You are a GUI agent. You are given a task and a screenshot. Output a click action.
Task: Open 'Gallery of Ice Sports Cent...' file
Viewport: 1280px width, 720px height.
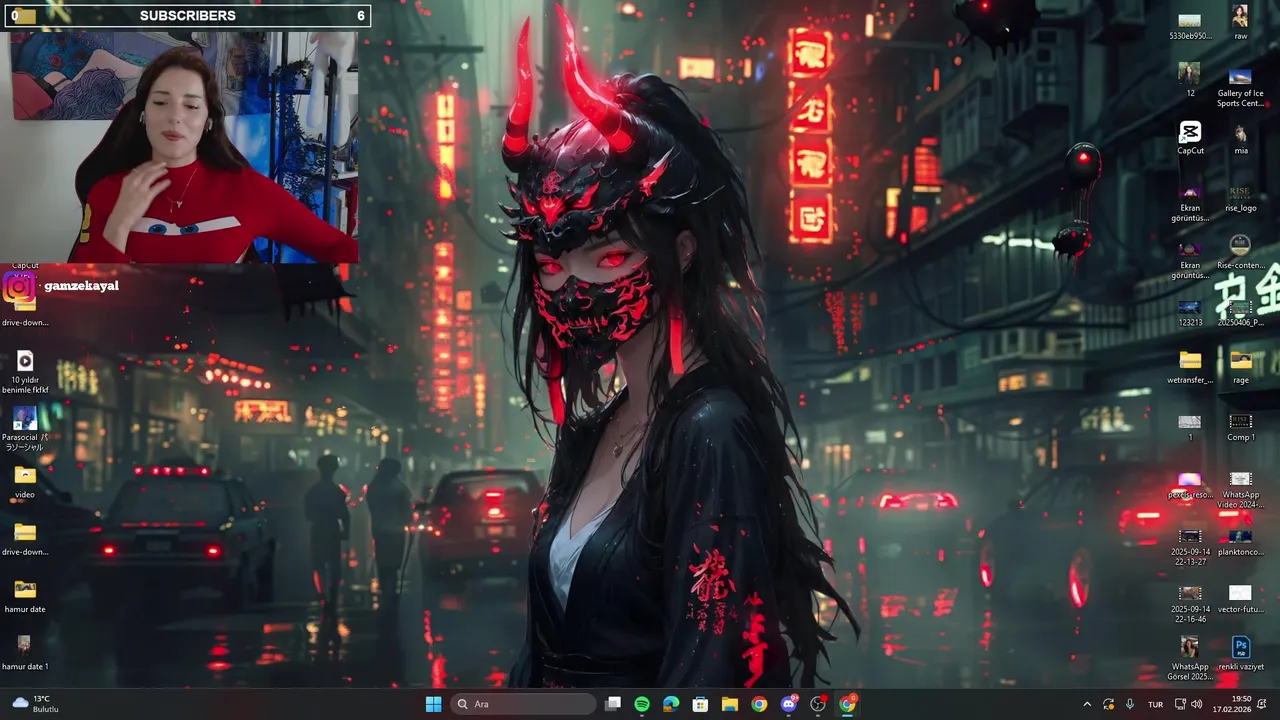1240,88
